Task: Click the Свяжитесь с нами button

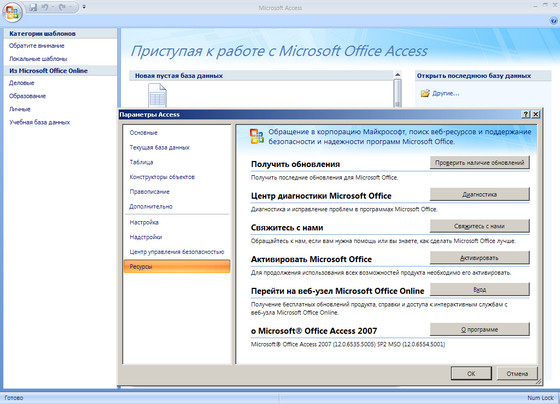Action: pyautogui.click(x=479, y=226)
